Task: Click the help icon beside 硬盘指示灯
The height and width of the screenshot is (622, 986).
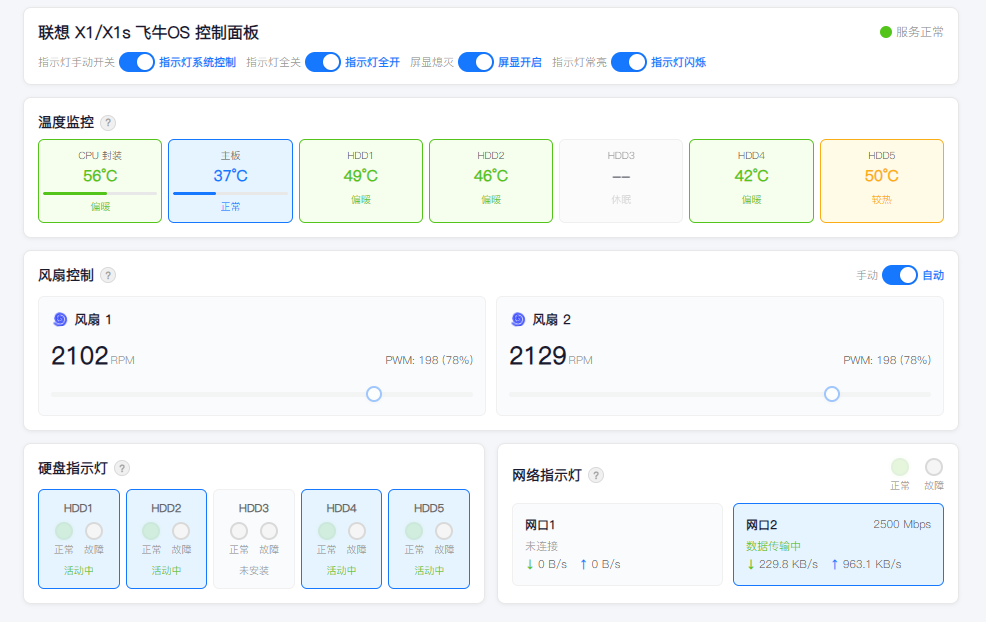Action: click(122, 468)
